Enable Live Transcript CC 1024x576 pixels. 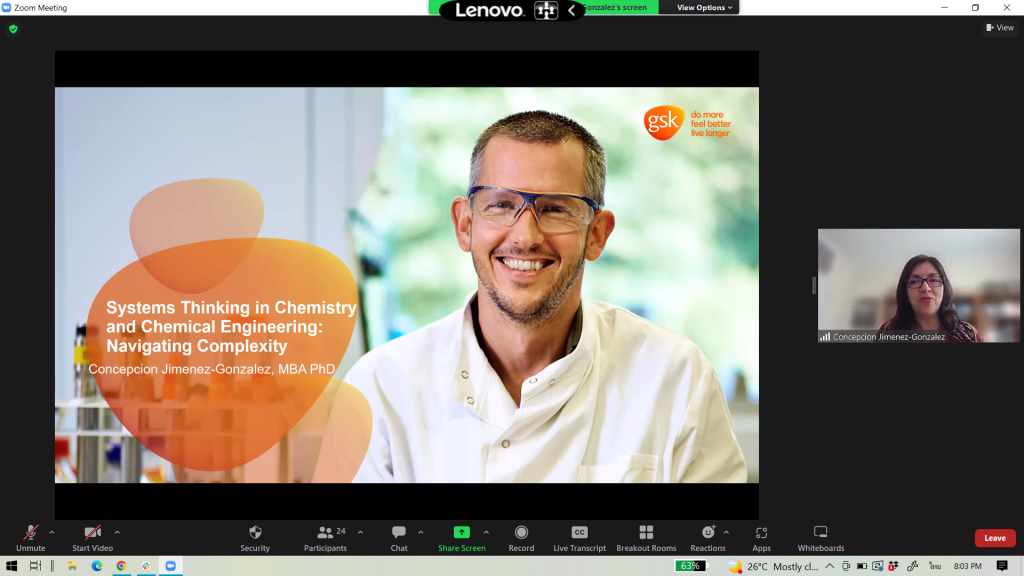579,538
